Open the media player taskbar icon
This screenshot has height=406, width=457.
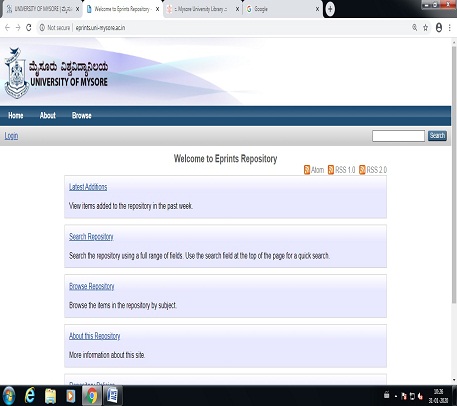71,396
